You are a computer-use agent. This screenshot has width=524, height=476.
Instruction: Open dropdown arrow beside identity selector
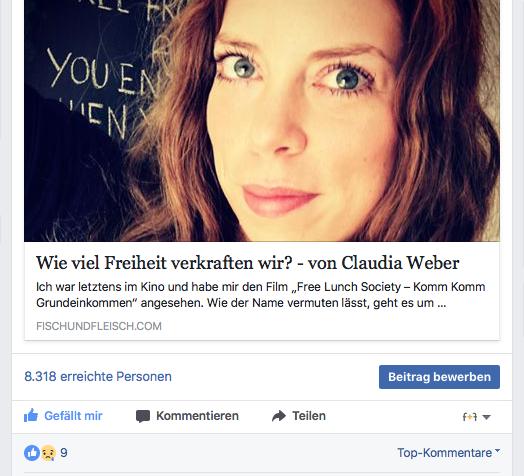click(487, 417)
